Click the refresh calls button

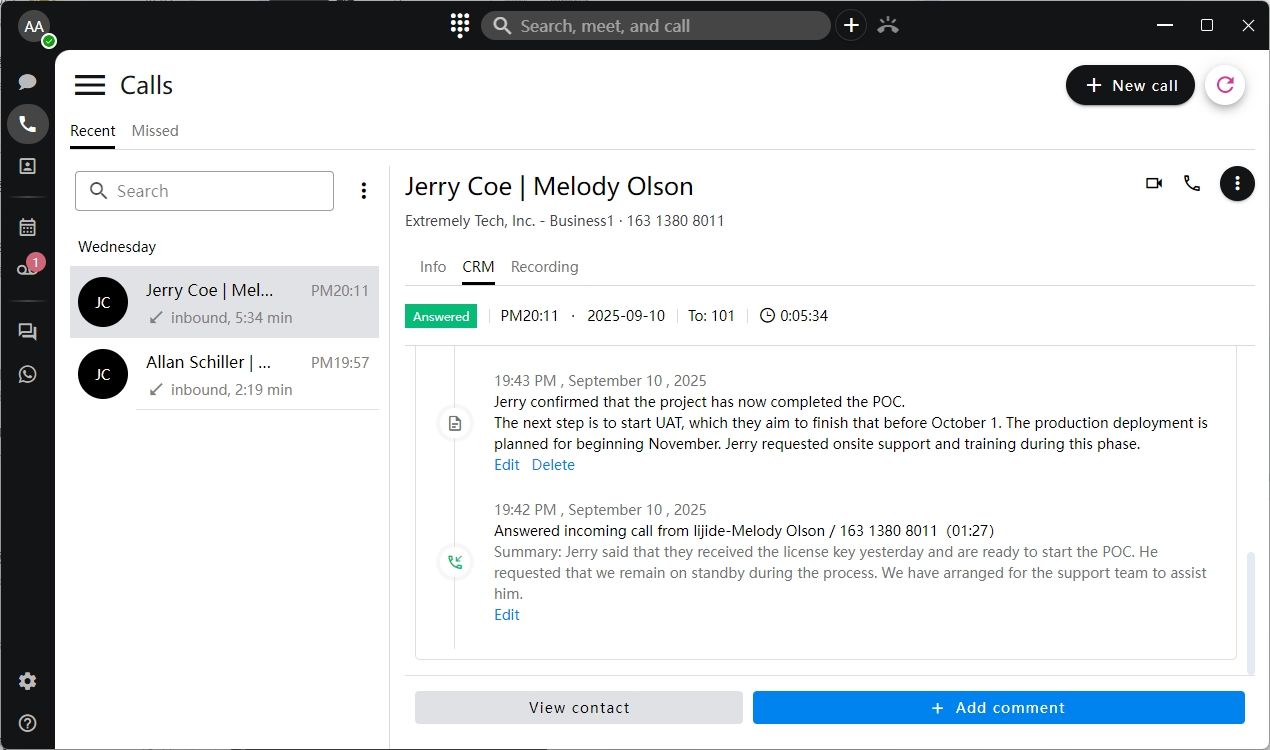click(x=1225, y=85)
